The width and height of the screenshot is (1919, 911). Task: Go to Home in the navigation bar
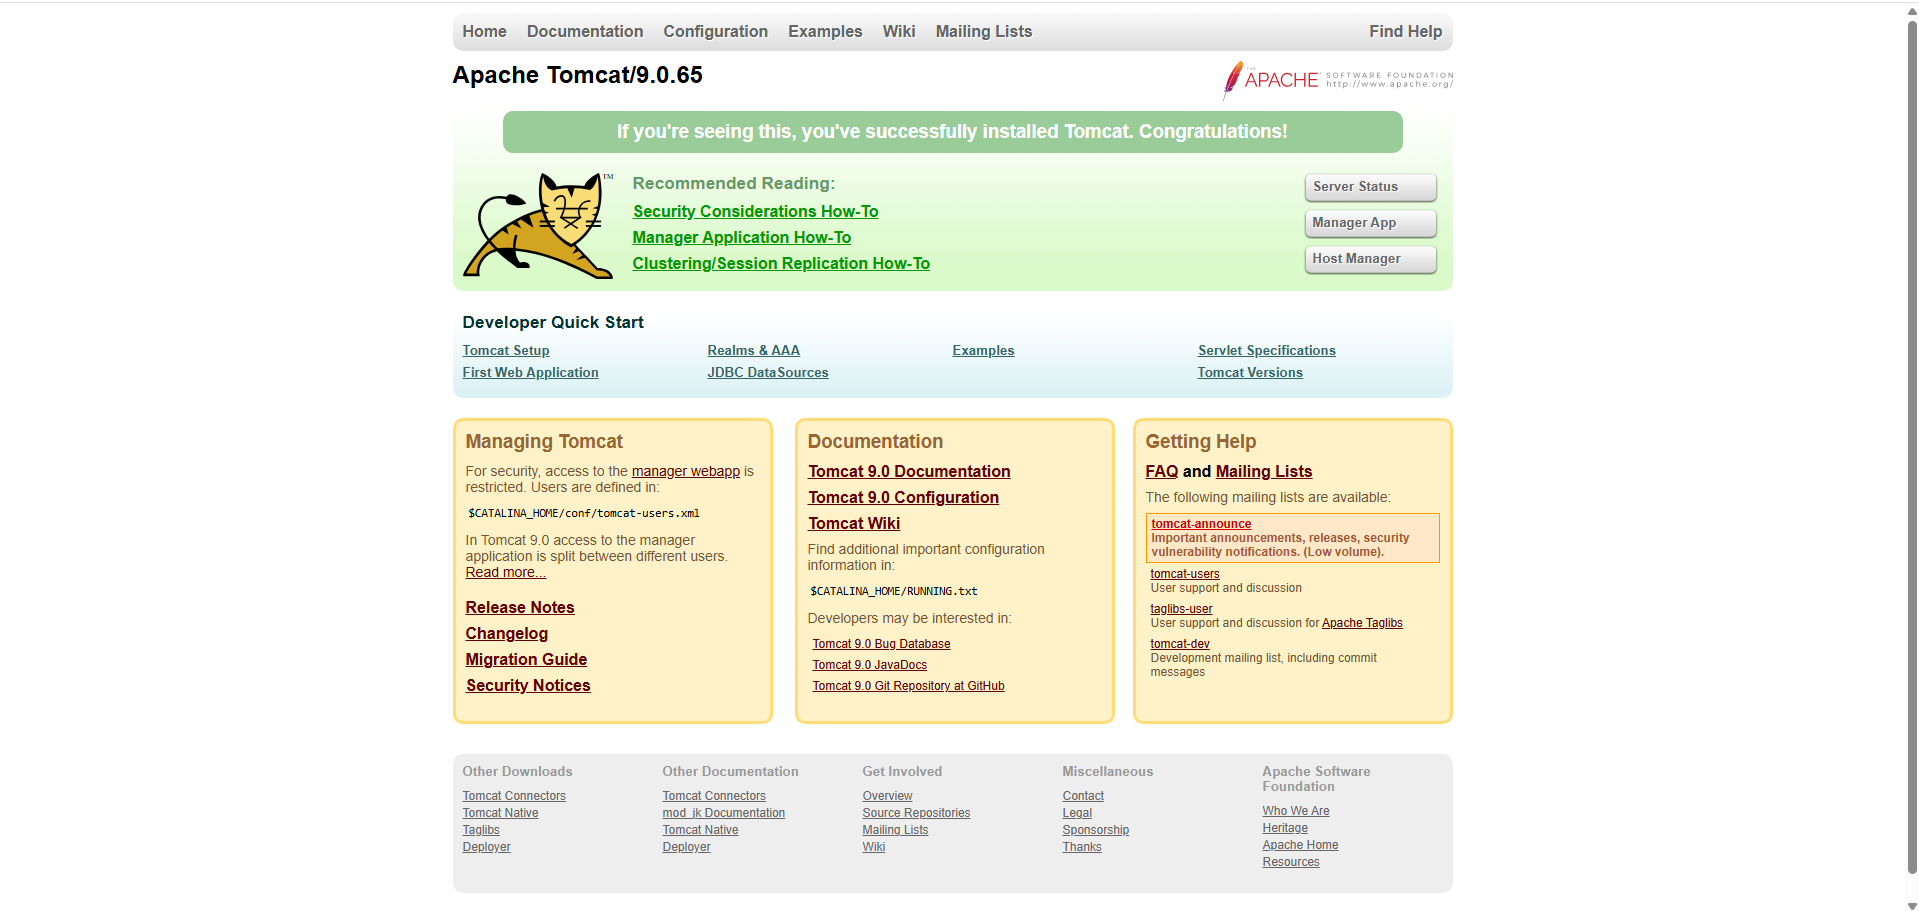click(x=484, y=32)
